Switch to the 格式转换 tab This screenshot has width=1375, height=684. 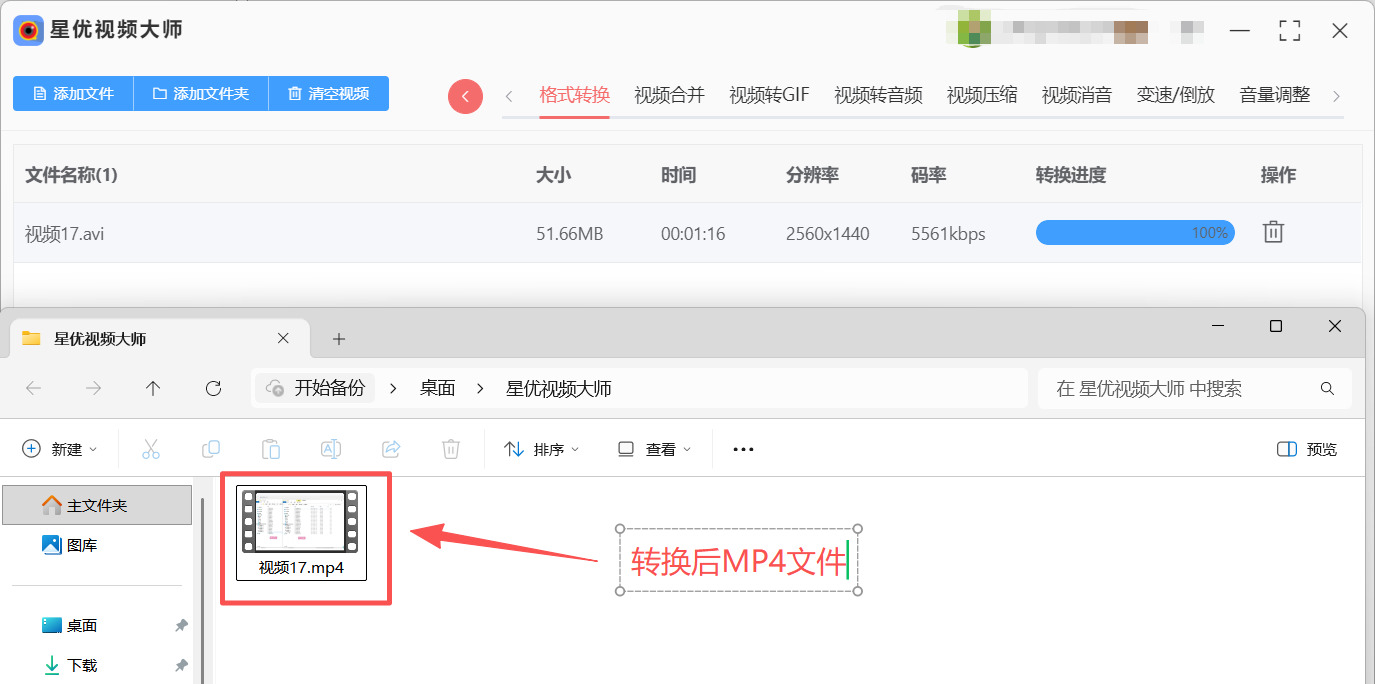point(574,95)
